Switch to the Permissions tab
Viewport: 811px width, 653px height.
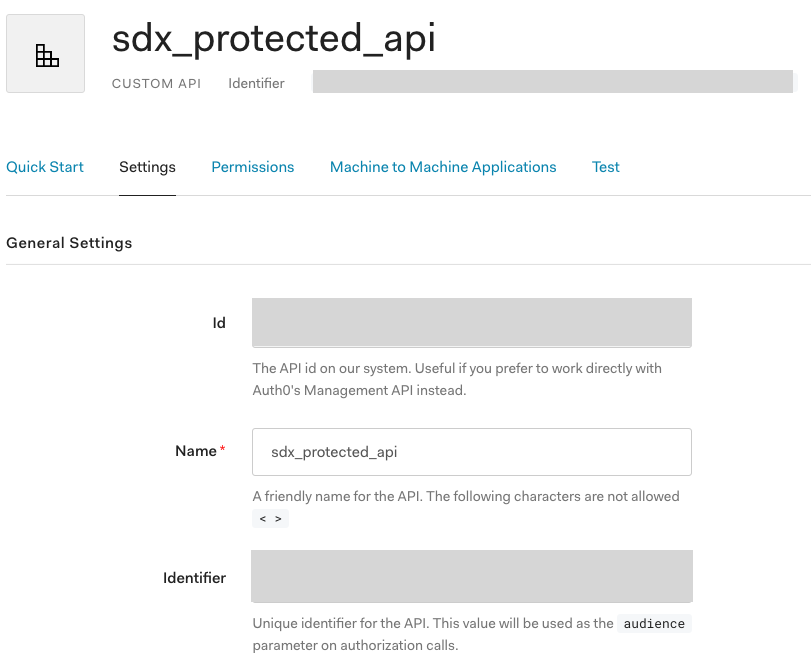(252, 167)
